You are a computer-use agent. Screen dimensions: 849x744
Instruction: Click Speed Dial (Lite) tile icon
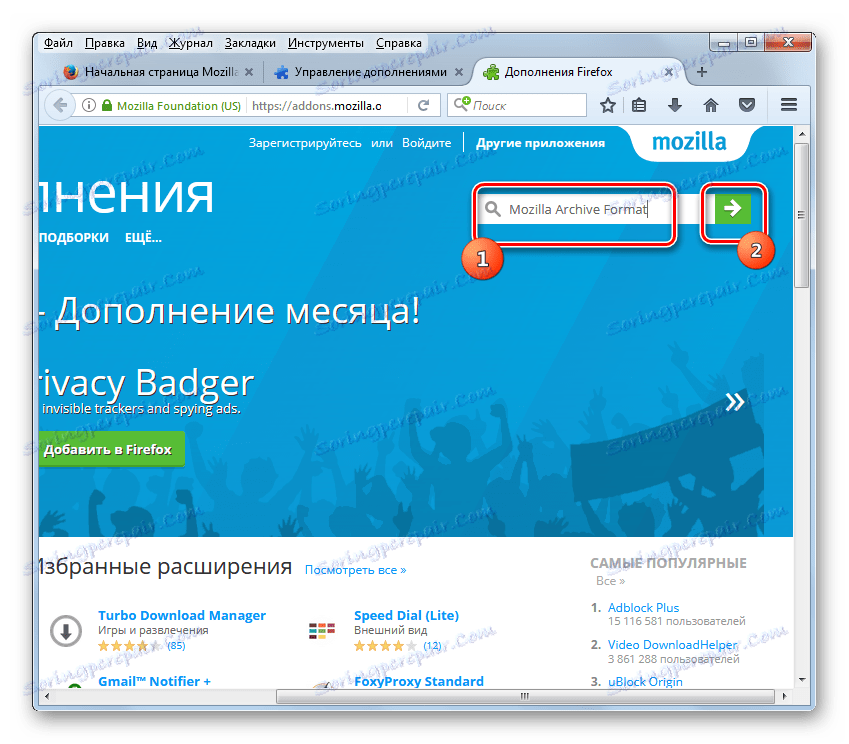click(322, 631)
